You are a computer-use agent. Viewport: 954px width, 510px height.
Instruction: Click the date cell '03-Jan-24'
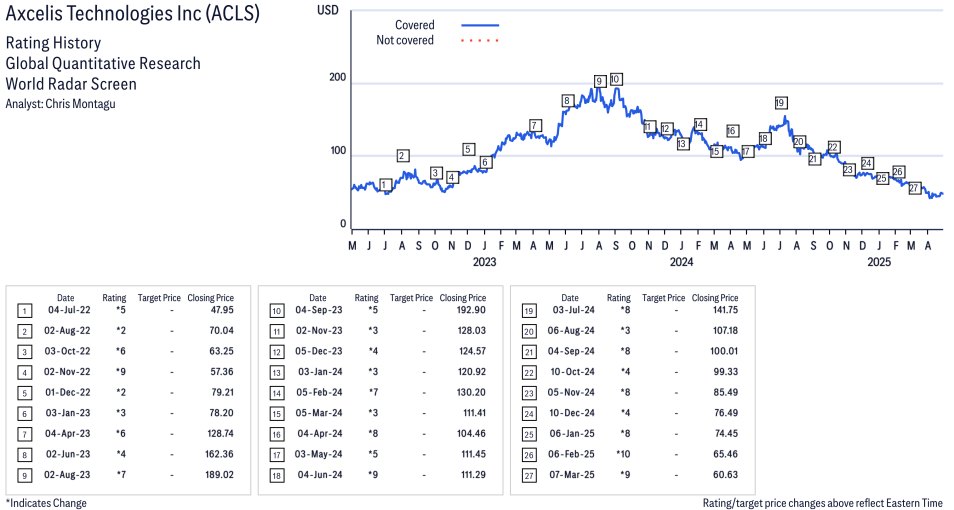[x=320, y=372]
